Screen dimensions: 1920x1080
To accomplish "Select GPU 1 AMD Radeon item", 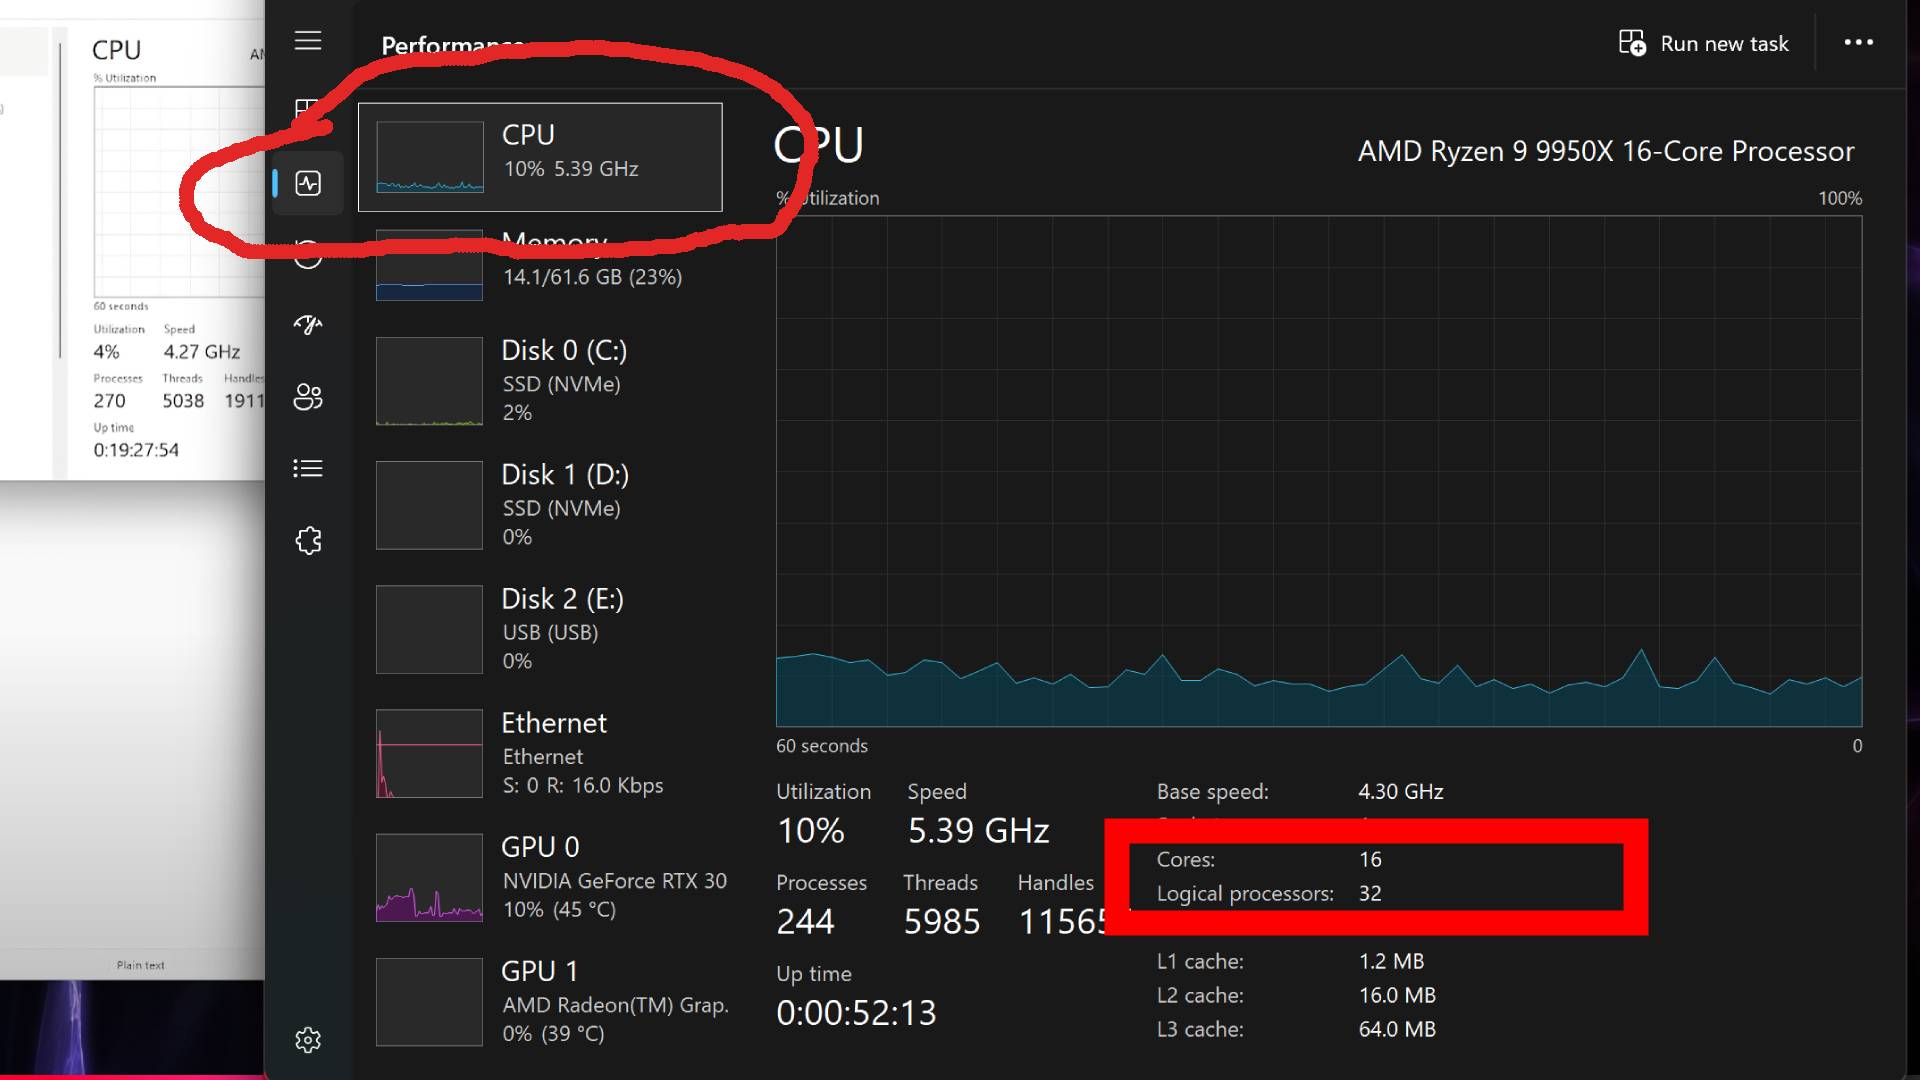I will pos(540,1001).
